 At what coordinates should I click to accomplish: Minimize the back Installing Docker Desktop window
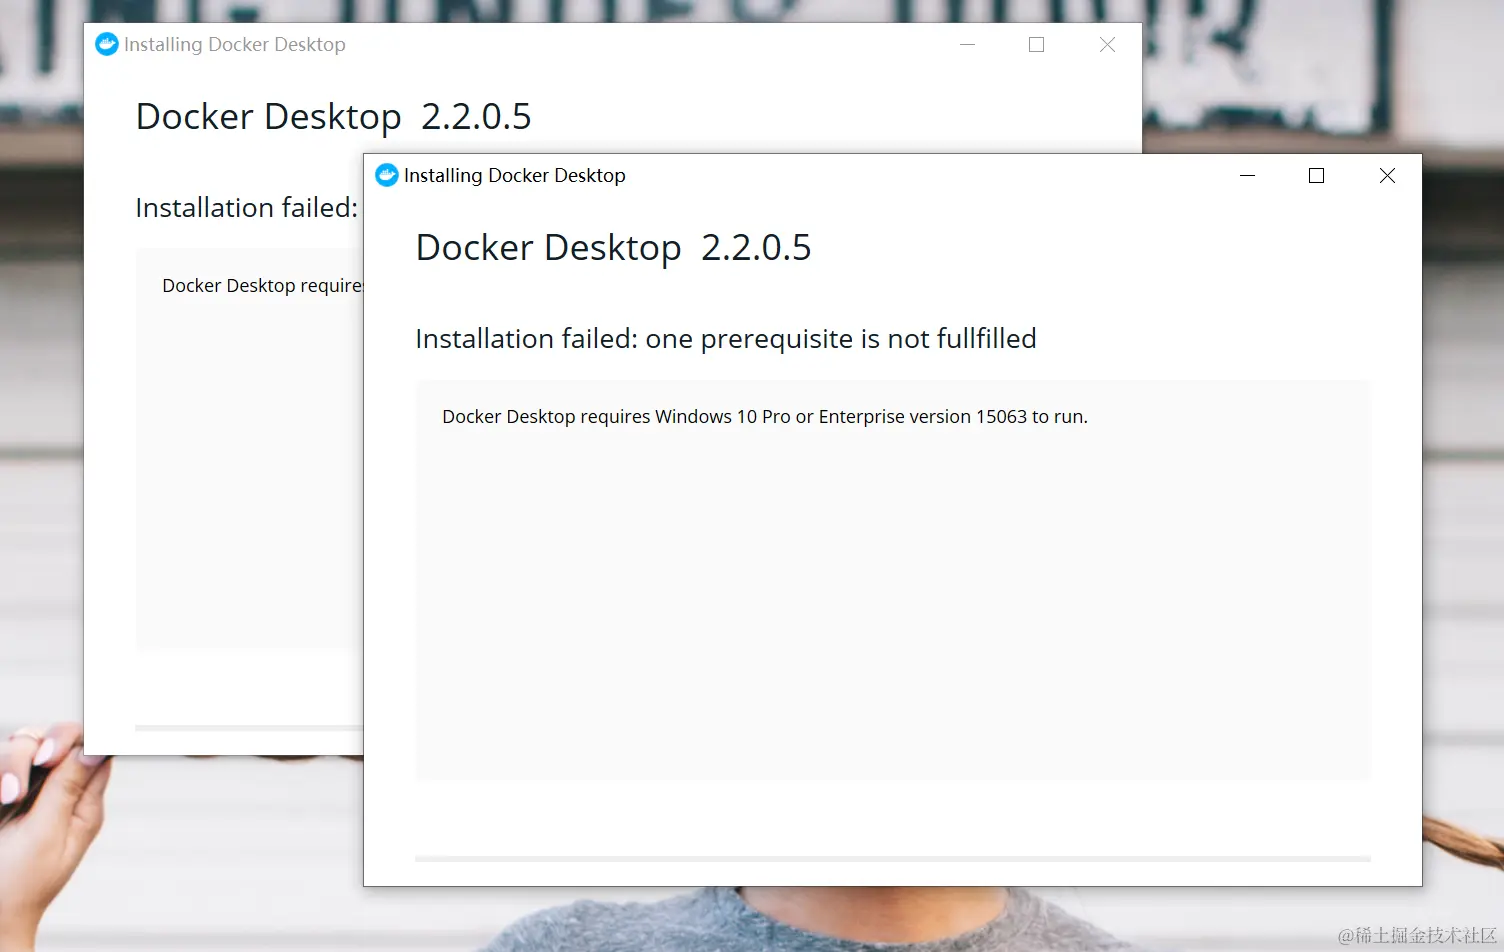click(x=967, y=45)
